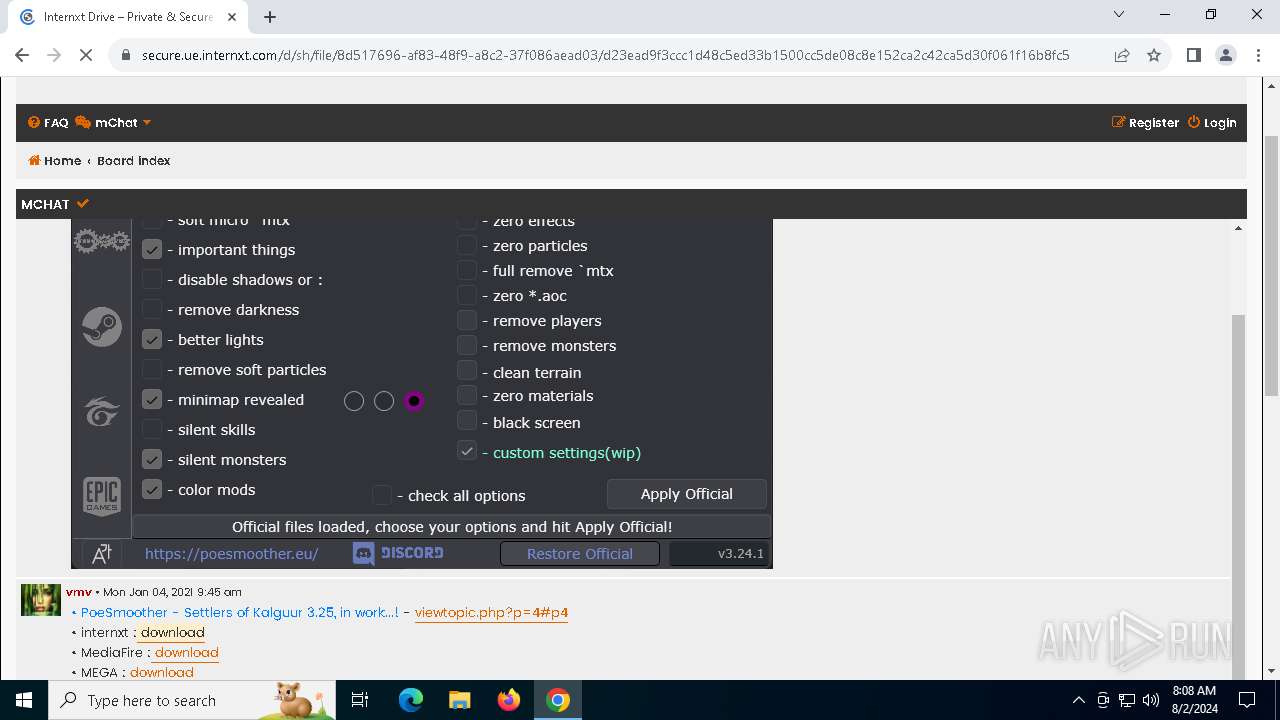Click the gears icon in PoeSmoother sidebar
This screenshot has width=1280, height=720.
[x=102, y=241]
